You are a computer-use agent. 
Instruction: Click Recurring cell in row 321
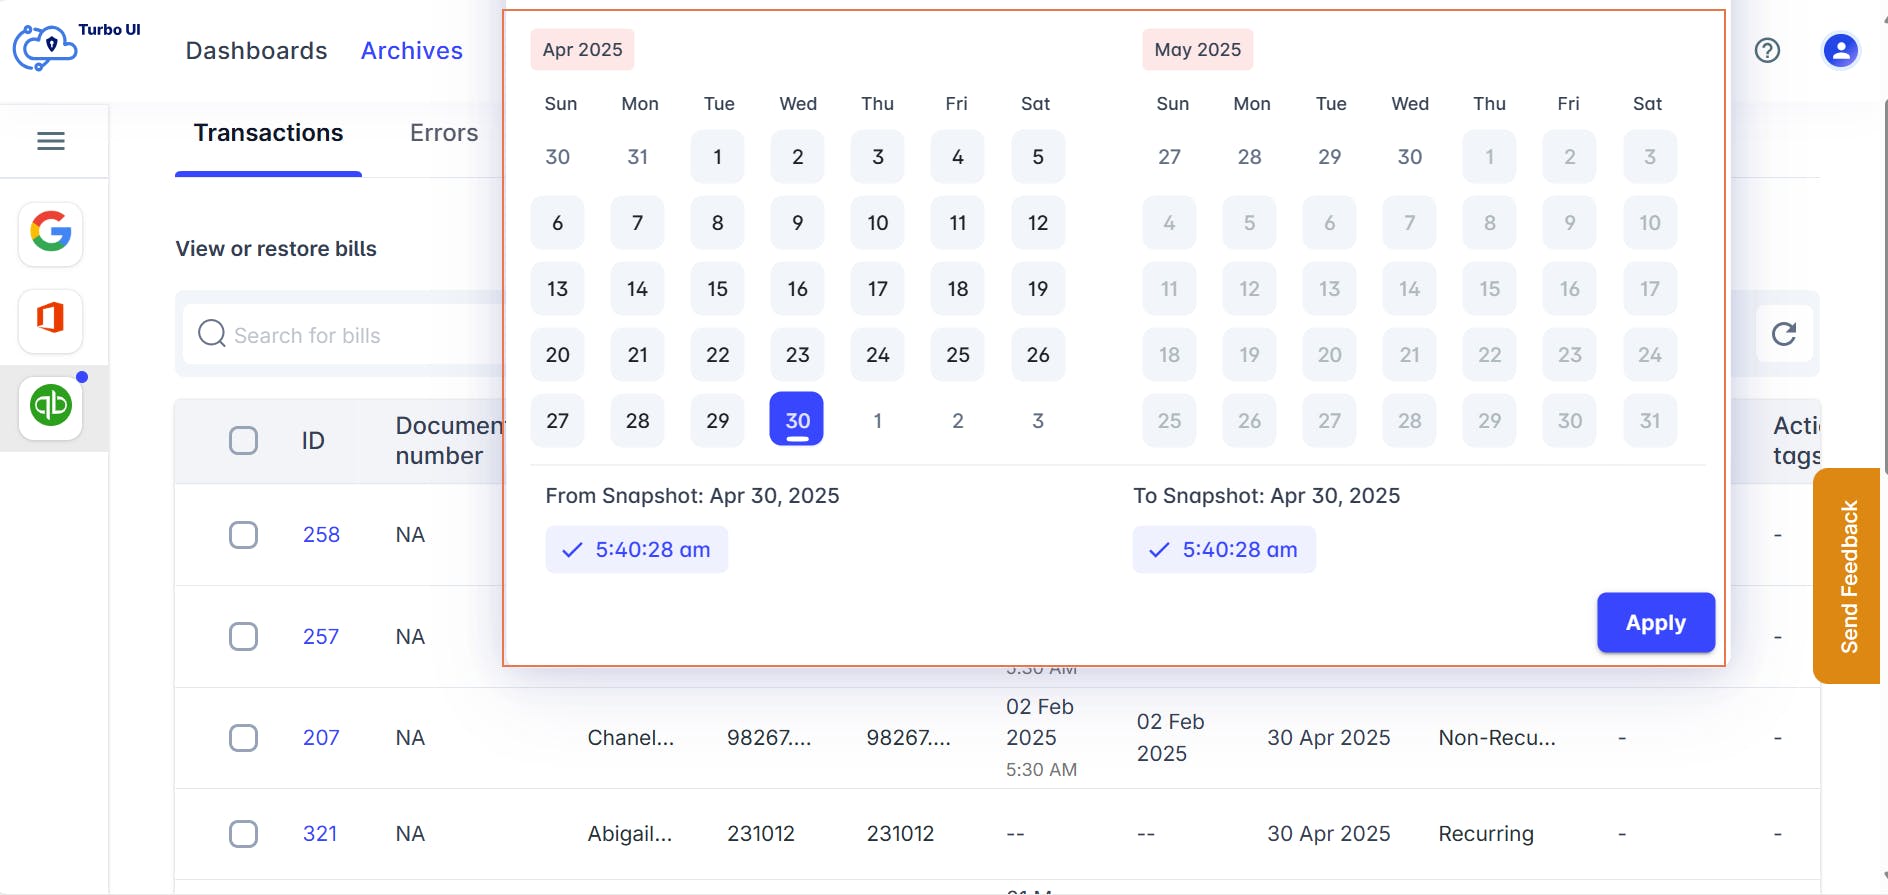click(x=1486, y=834)
